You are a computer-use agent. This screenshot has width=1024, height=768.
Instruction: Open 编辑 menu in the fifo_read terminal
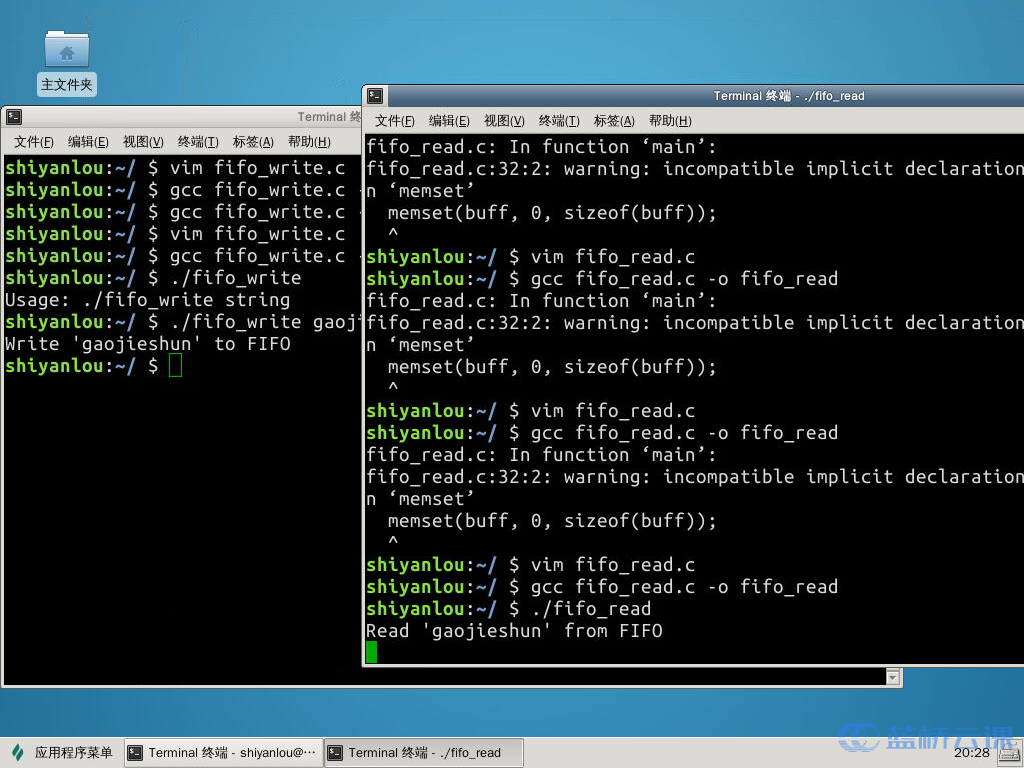click(x=449, y=121)
